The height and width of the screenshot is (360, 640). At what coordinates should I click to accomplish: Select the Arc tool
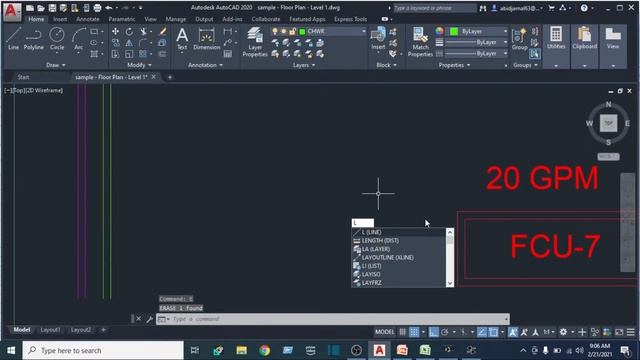point(78,39)
